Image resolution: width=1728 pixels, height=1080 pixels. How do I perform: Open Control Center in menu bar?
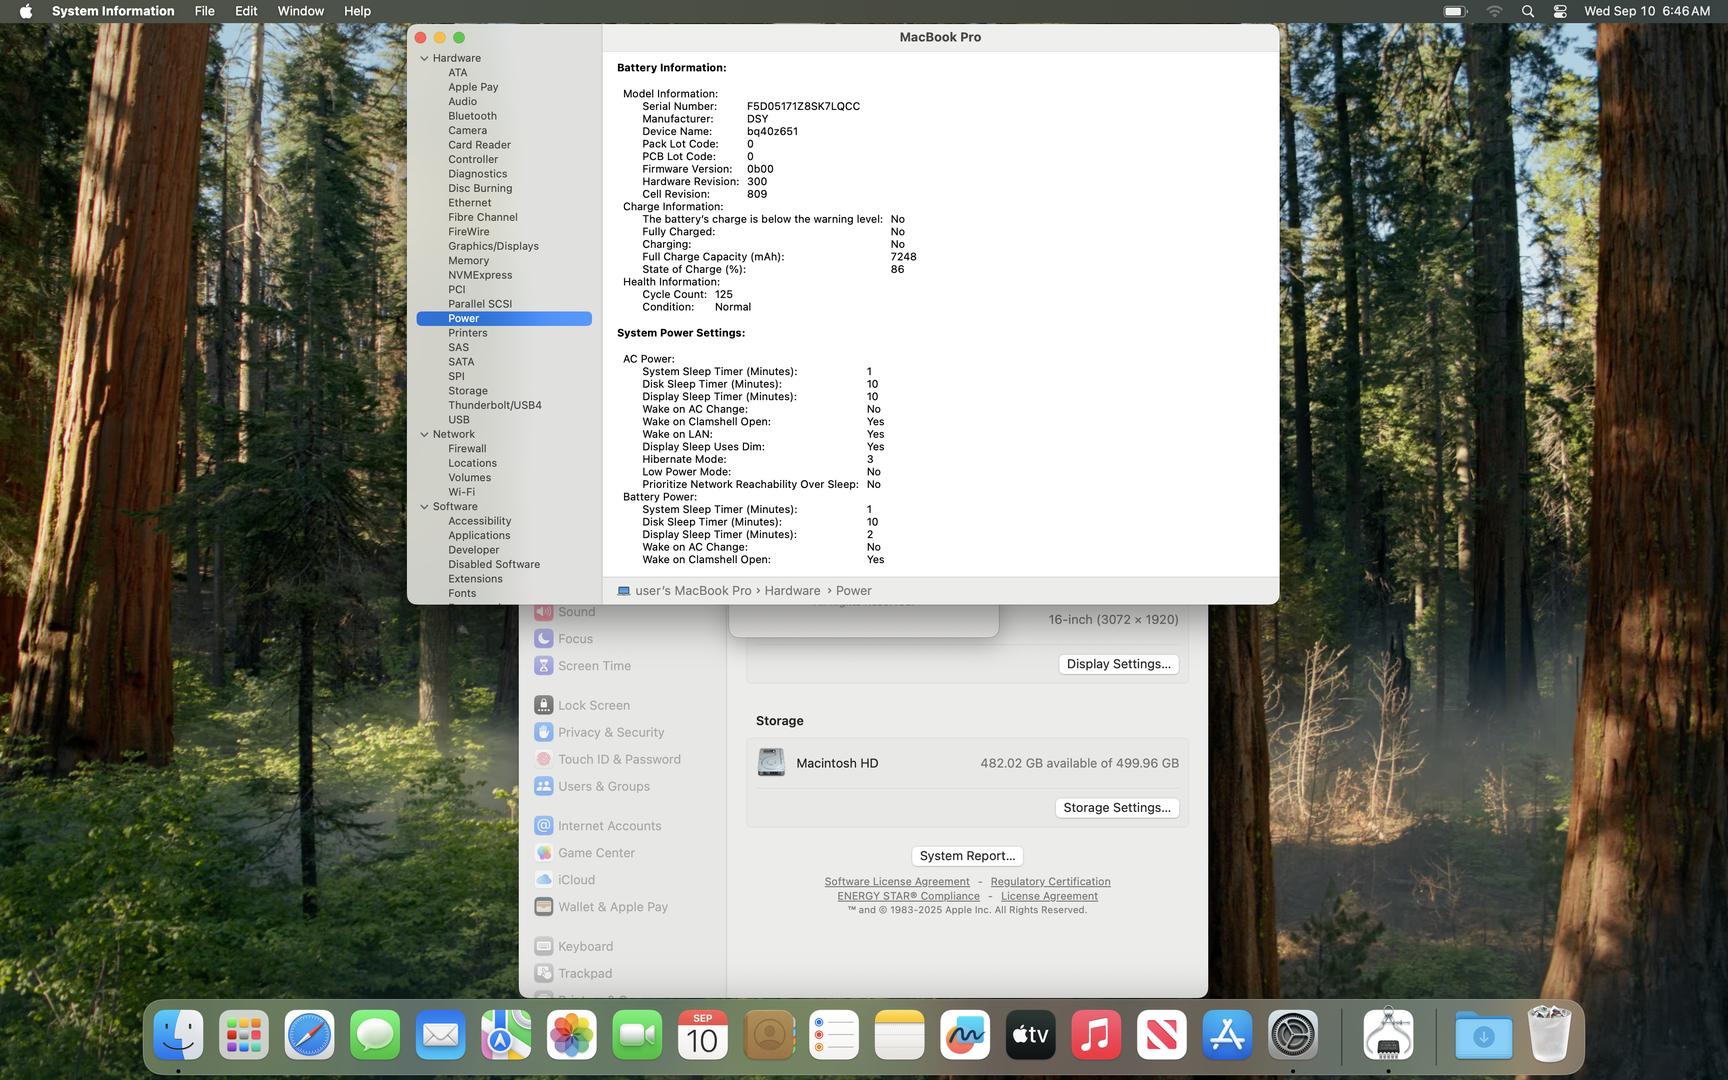click(x=1560, y=11)
